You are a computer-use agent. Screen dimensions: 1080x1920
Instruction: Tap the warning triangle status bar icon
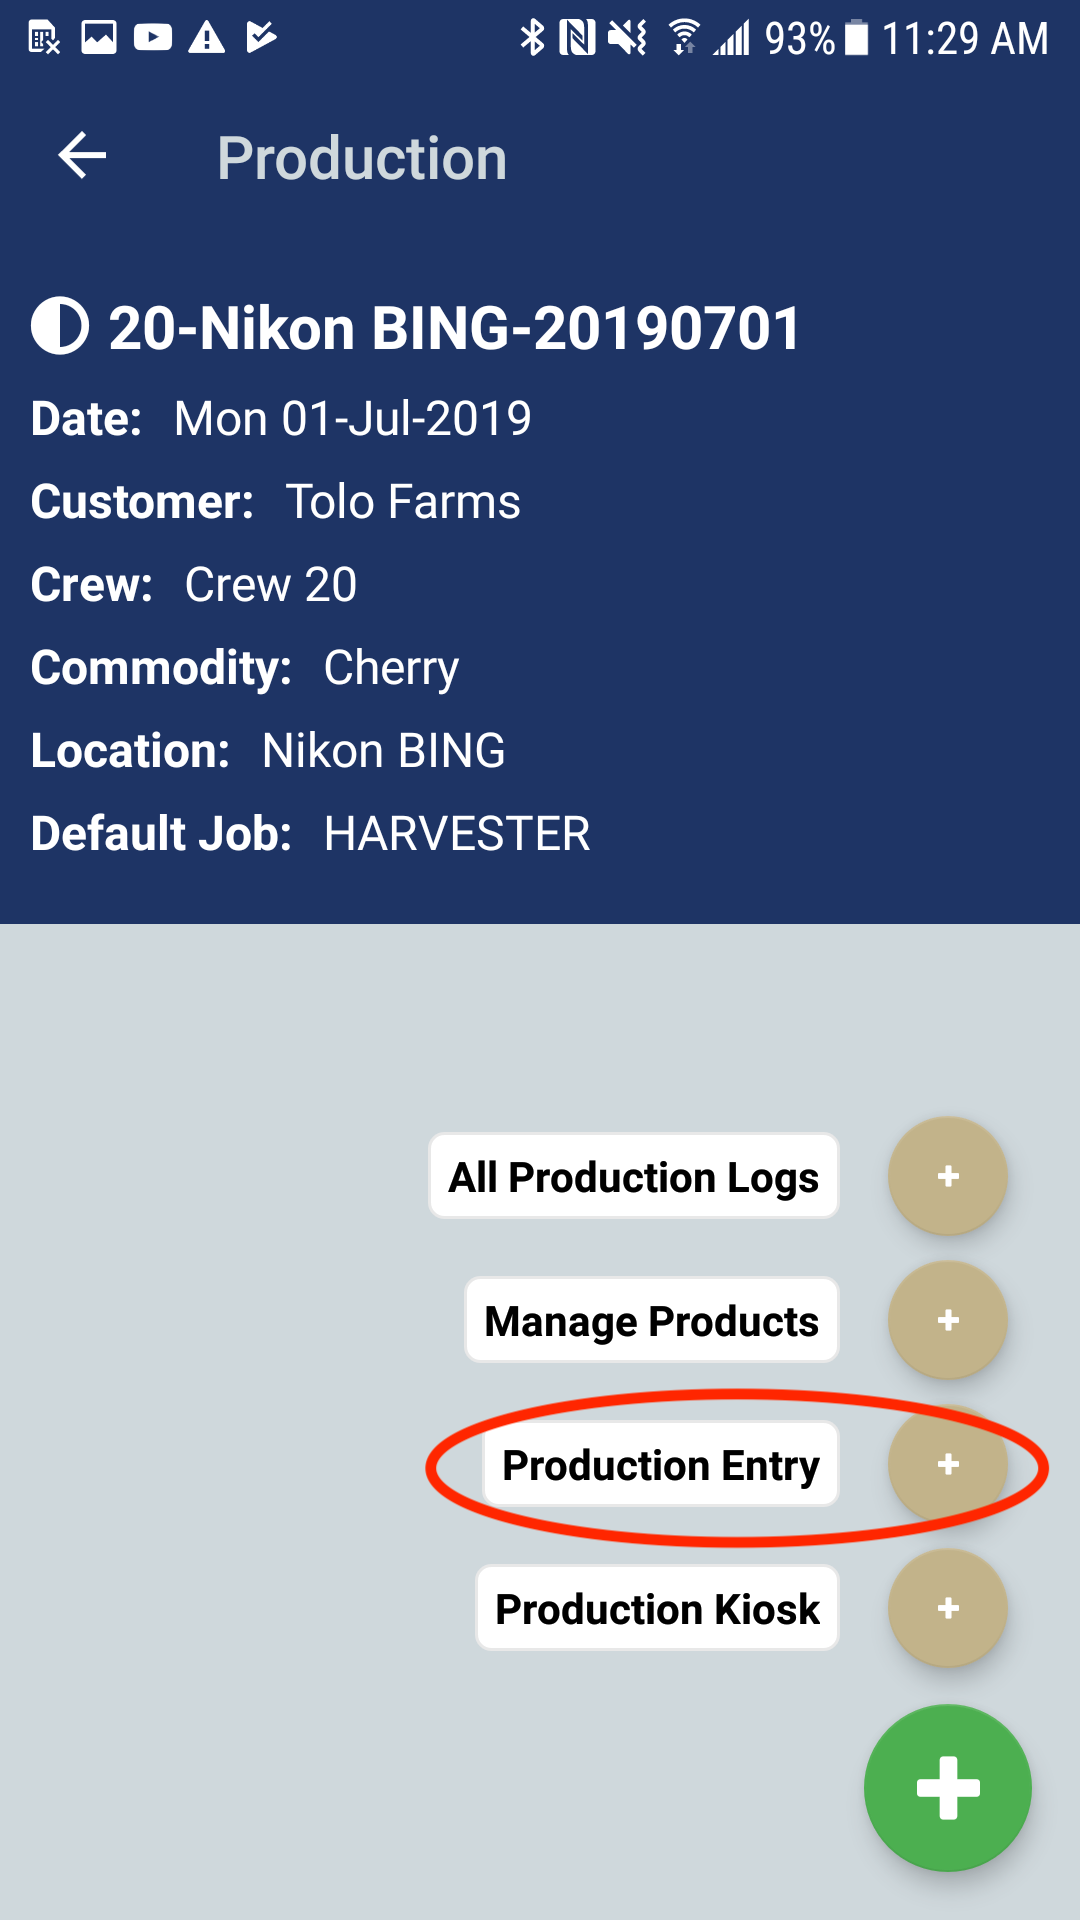206,38
